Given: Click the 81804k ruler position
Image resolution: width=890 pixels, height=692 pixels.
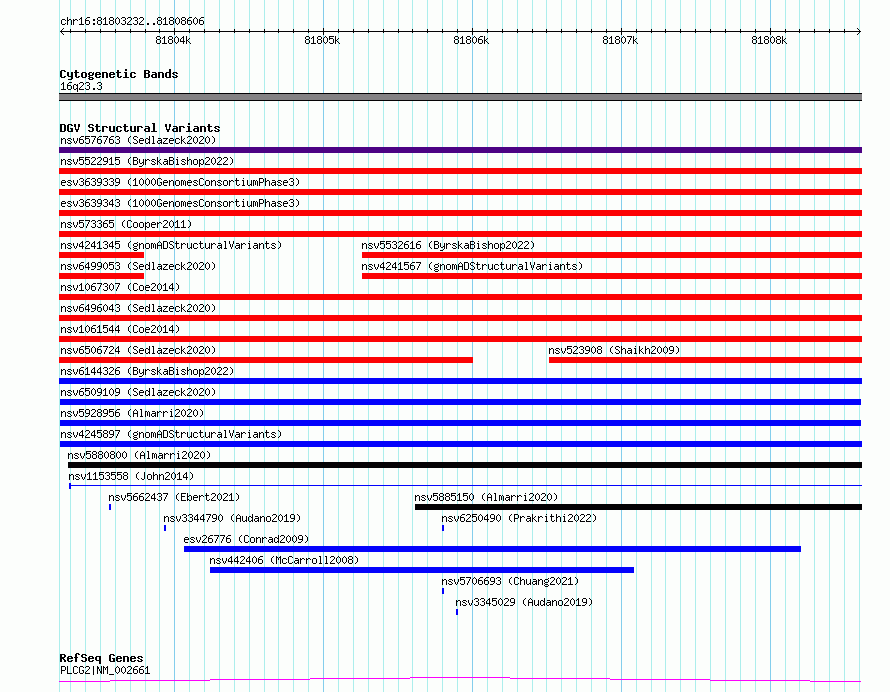Looking at the screenshot, I should click(x=173, y=40).
